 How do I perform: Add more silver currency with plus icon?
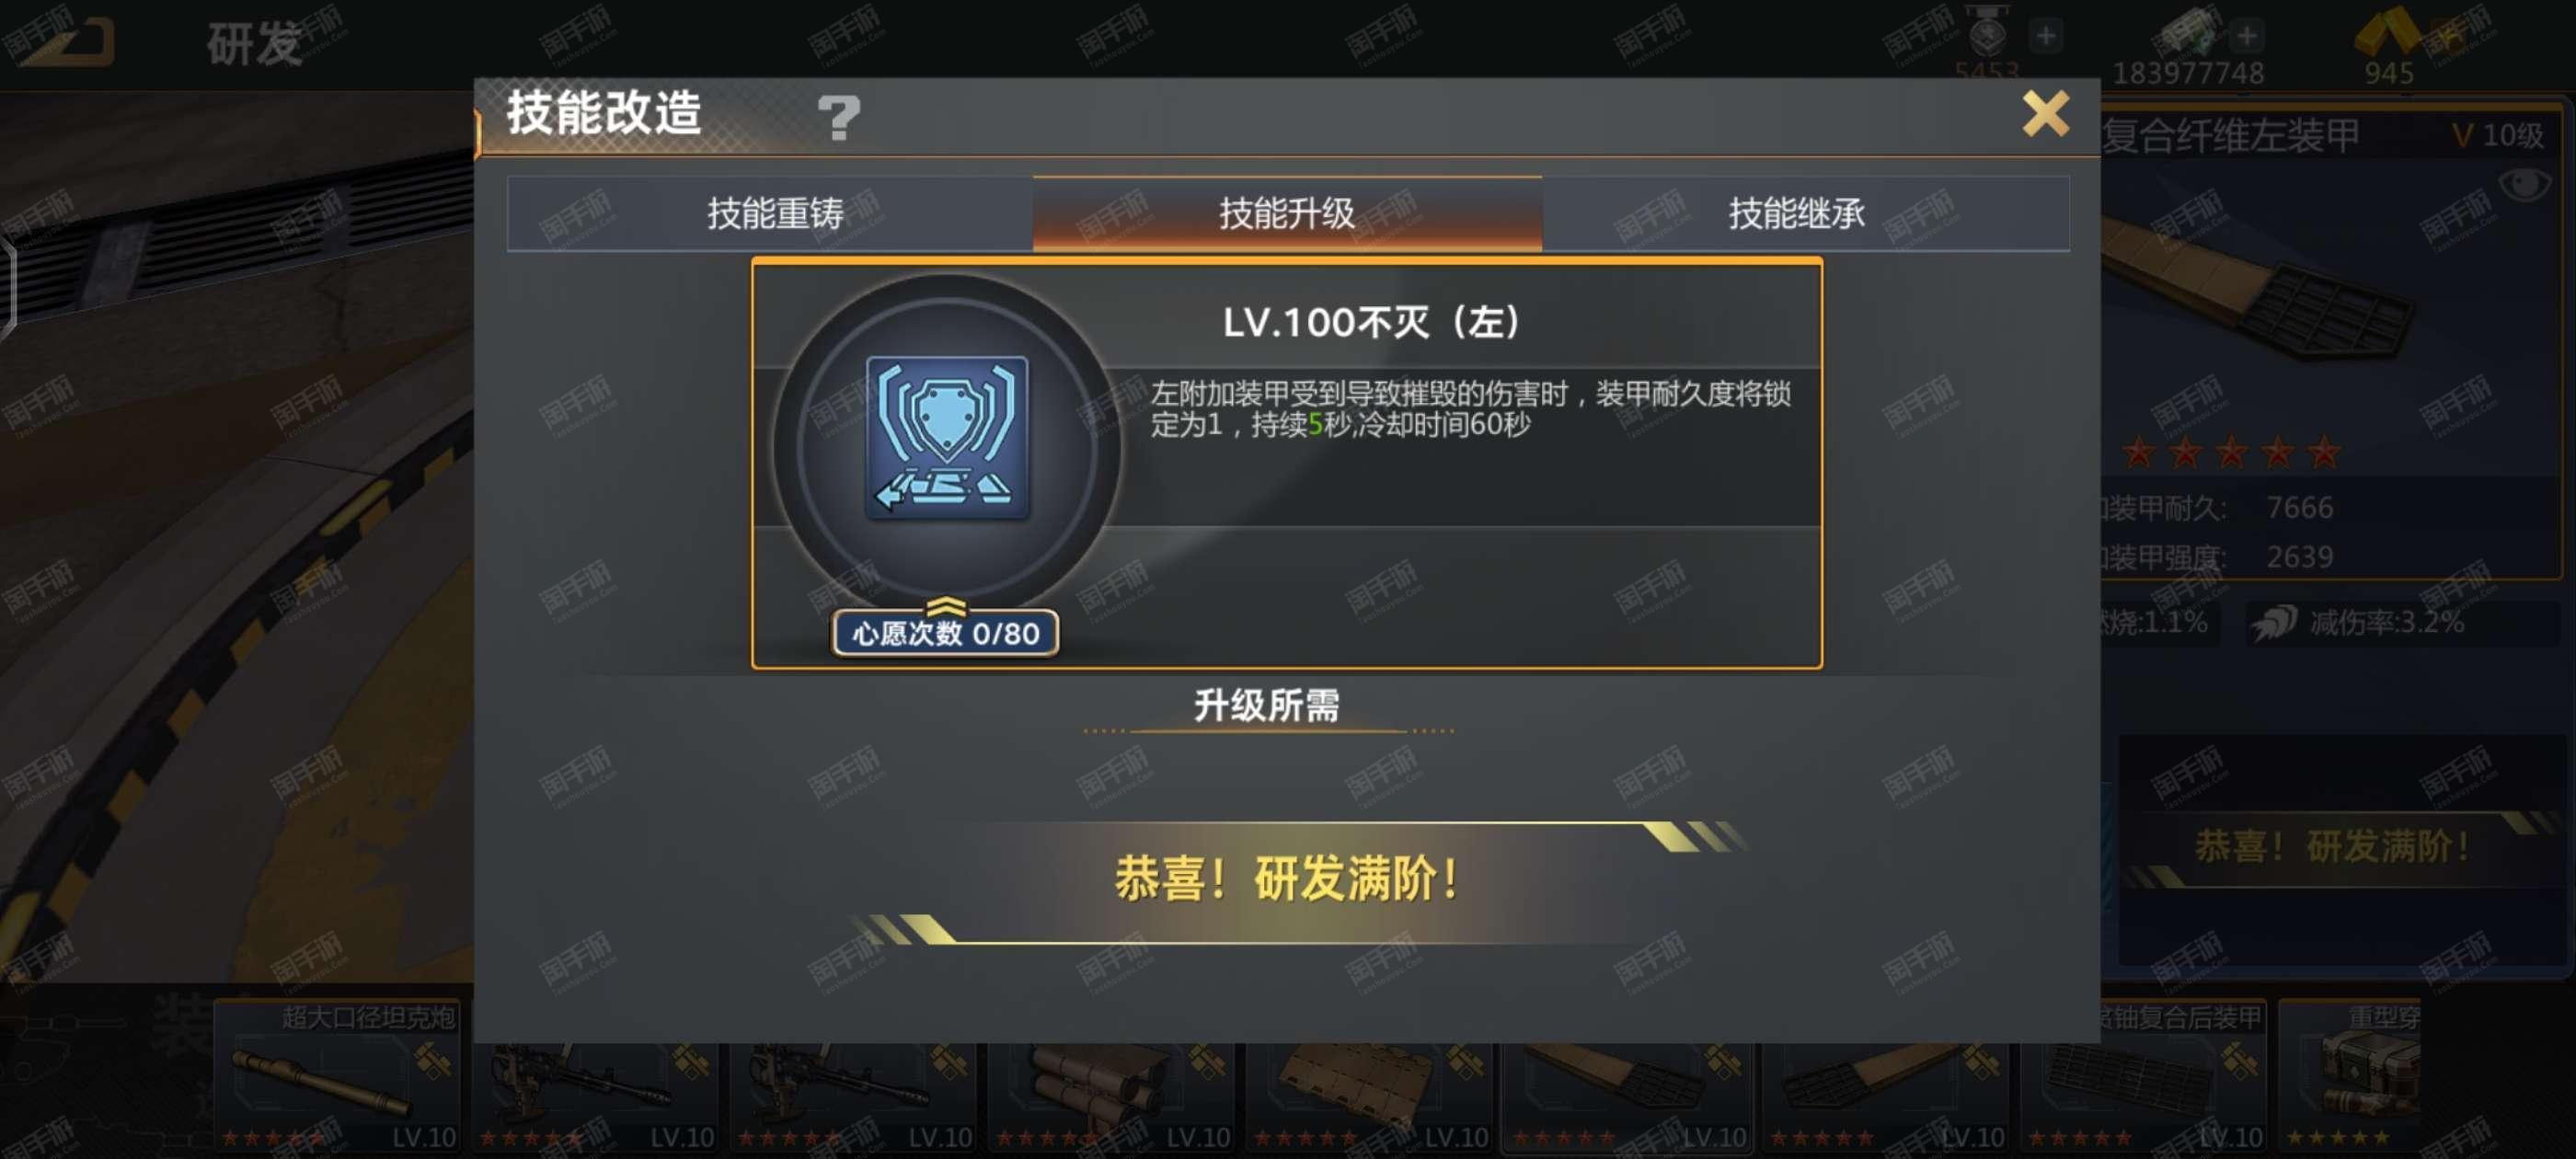[x=2247, y=37]
